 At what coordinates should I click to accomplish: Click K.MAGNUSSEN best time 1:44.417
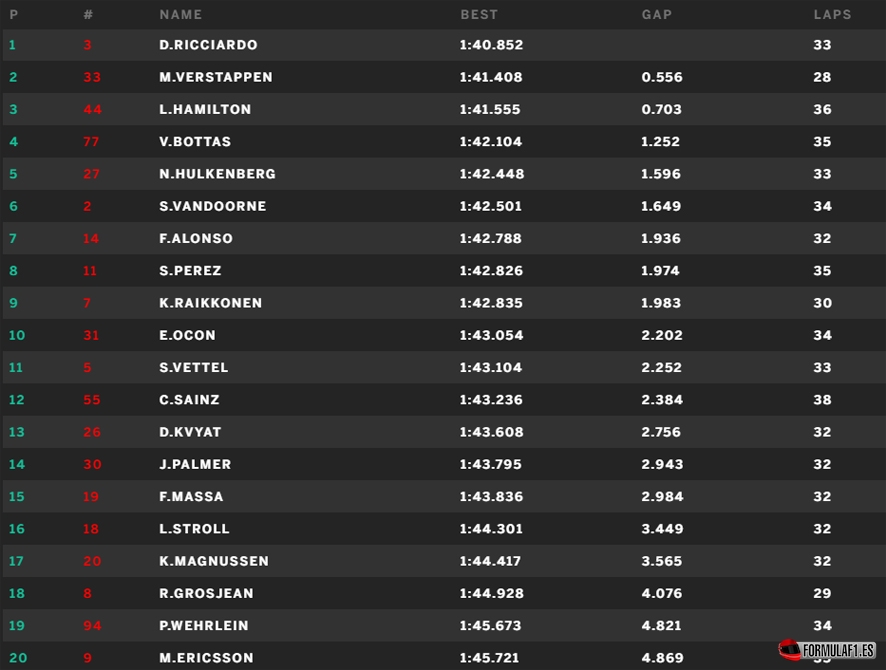[490, 561]
